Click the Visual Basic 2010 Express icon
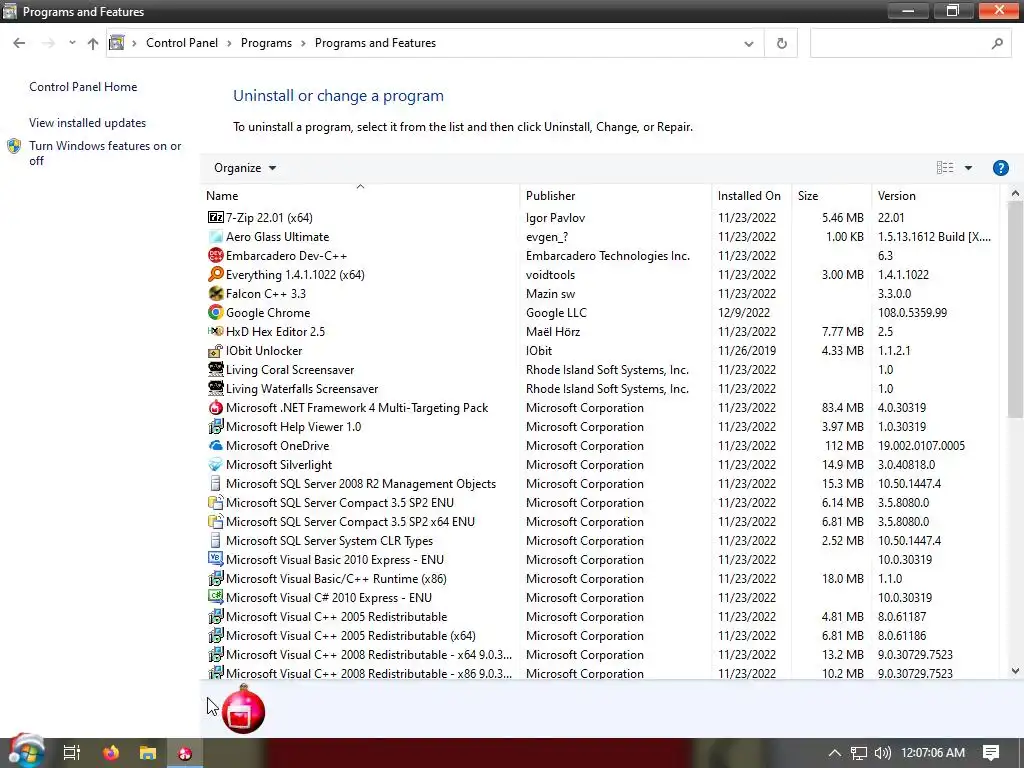The height and width of the screenshot is (768, 1024). 216,559
